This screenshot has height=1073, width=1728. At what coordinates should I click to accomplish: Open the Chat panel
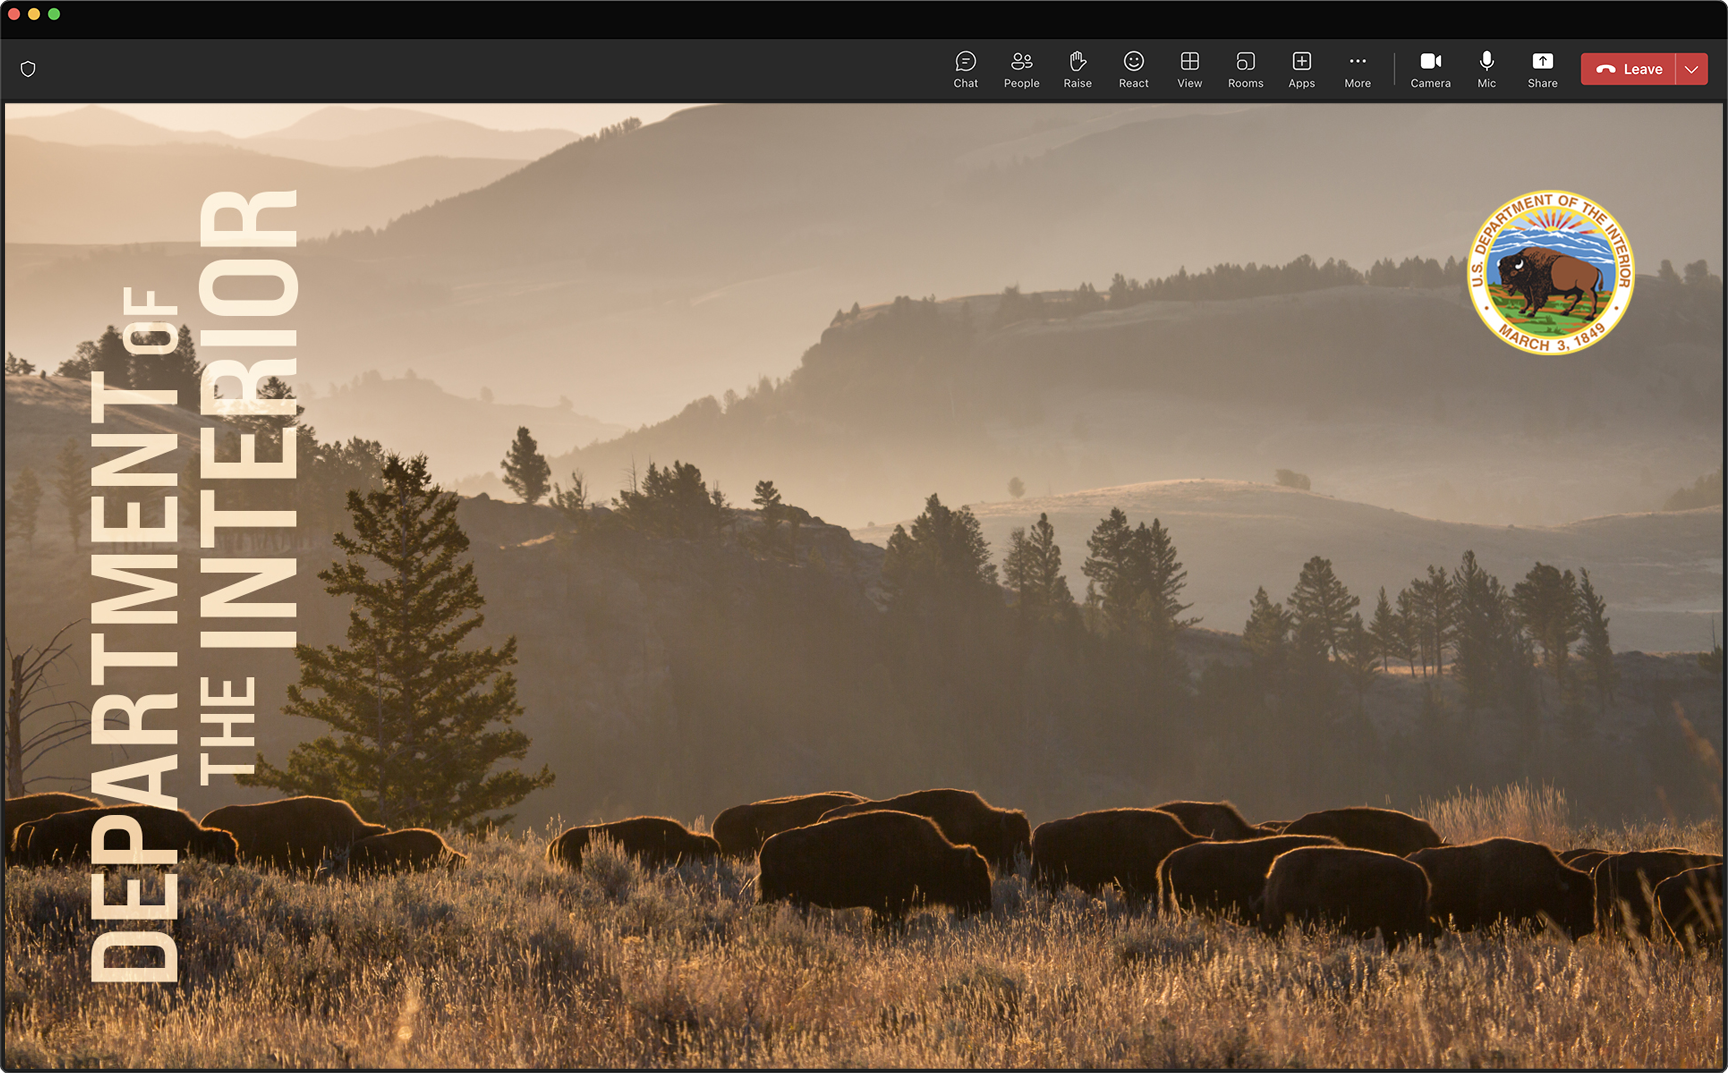(965, 69)
